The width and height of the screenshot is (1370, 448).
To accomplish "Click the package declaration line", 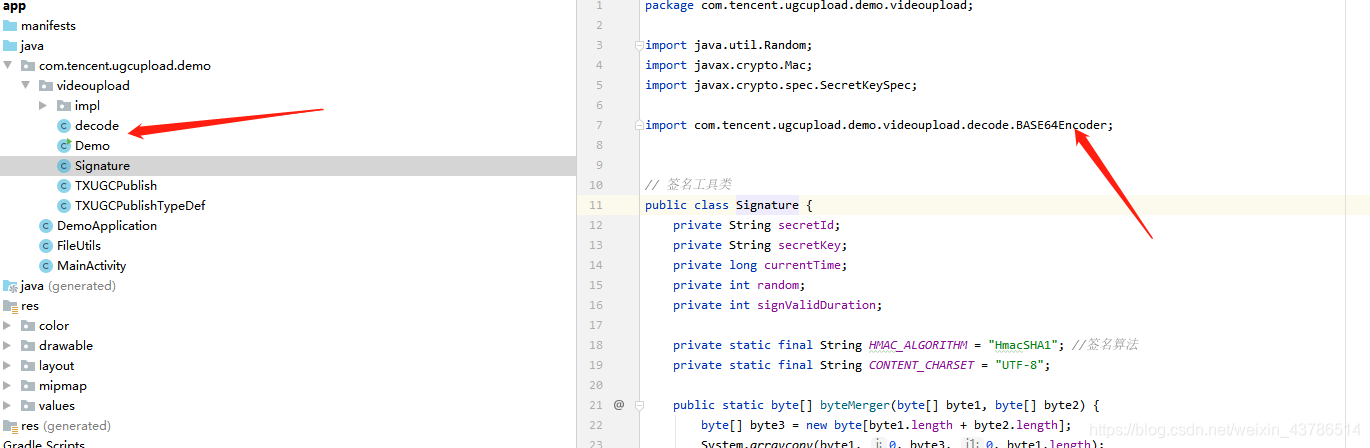I will pos(809,5).
